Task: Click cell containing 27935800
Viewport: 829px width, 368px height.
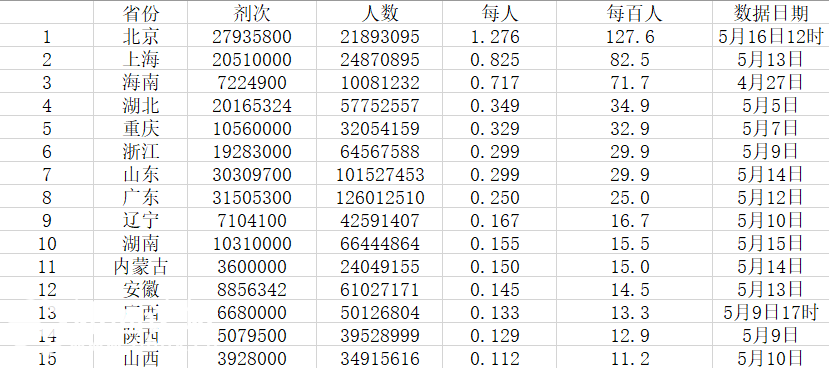Action: click(252, 36)
